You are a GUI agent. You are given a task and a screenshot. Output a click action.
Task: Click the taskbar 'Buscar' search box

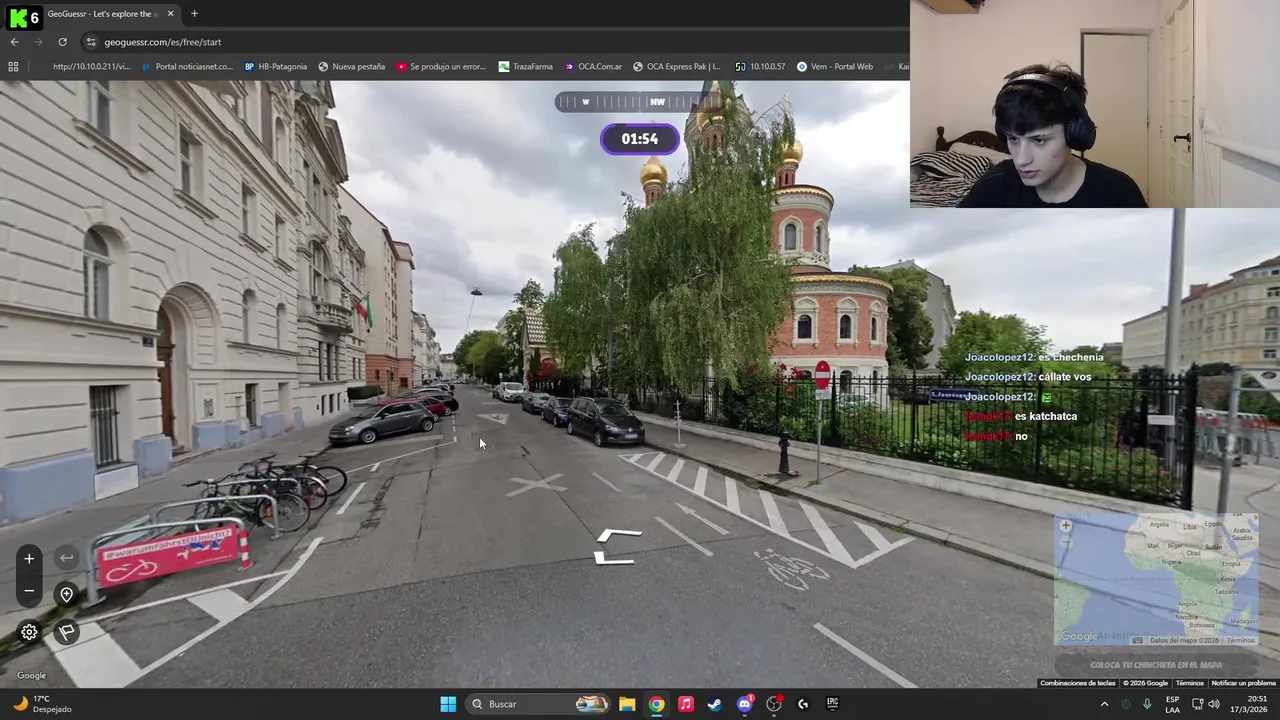tap(540, 704)
